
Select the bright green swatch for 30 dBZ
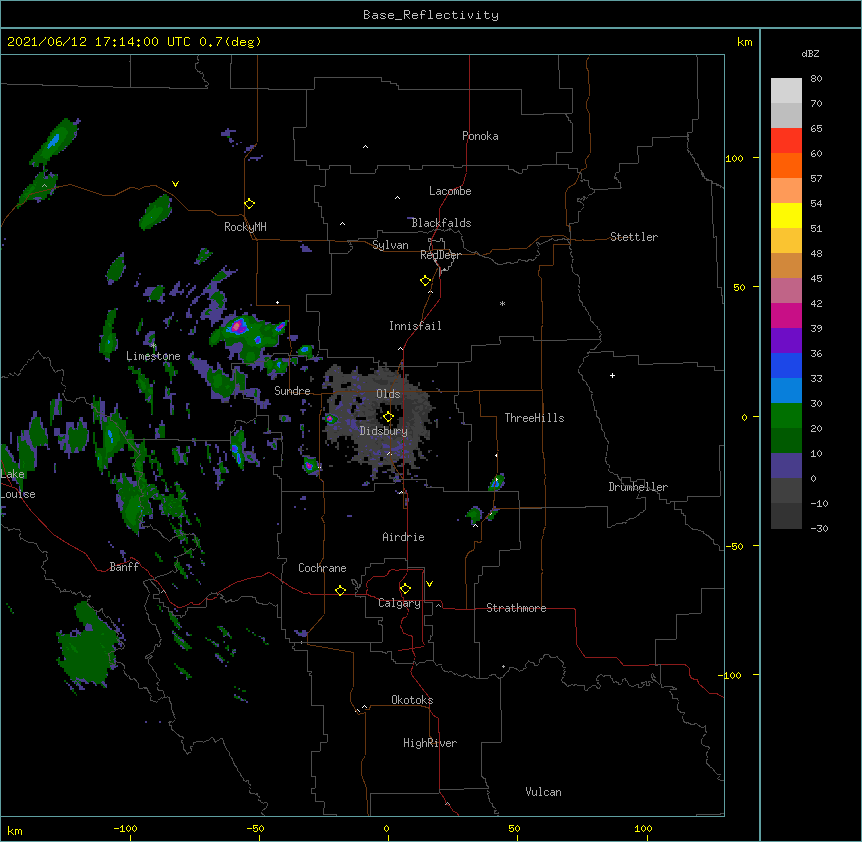786,416
